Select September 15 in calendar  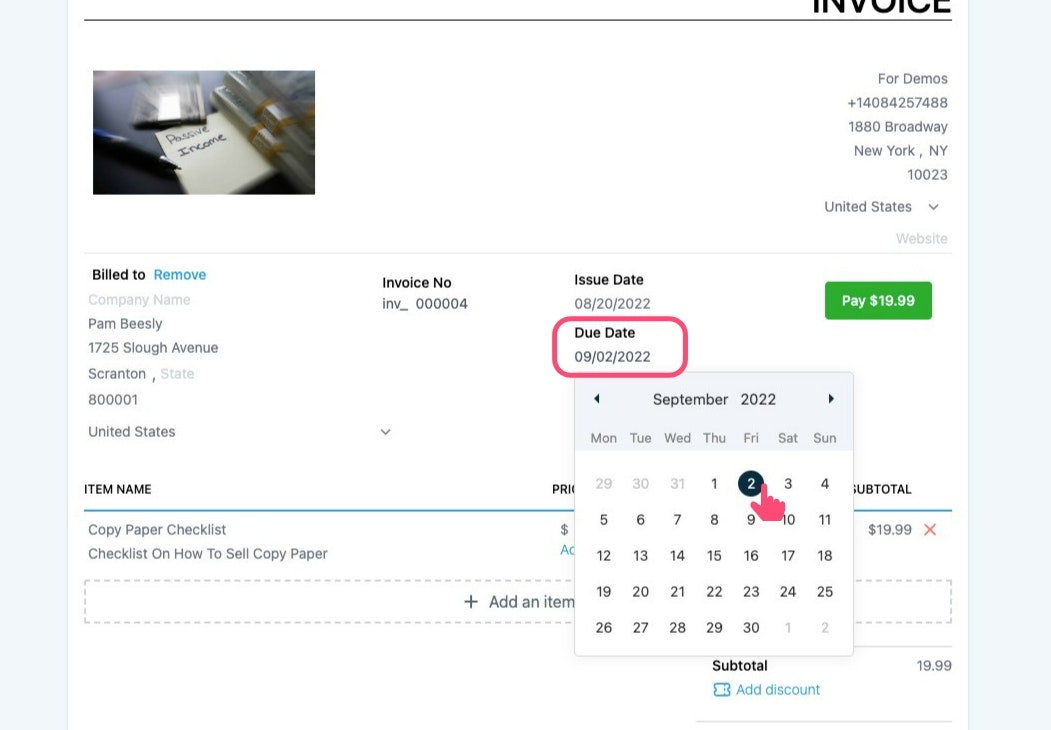[x=715, y=556]
